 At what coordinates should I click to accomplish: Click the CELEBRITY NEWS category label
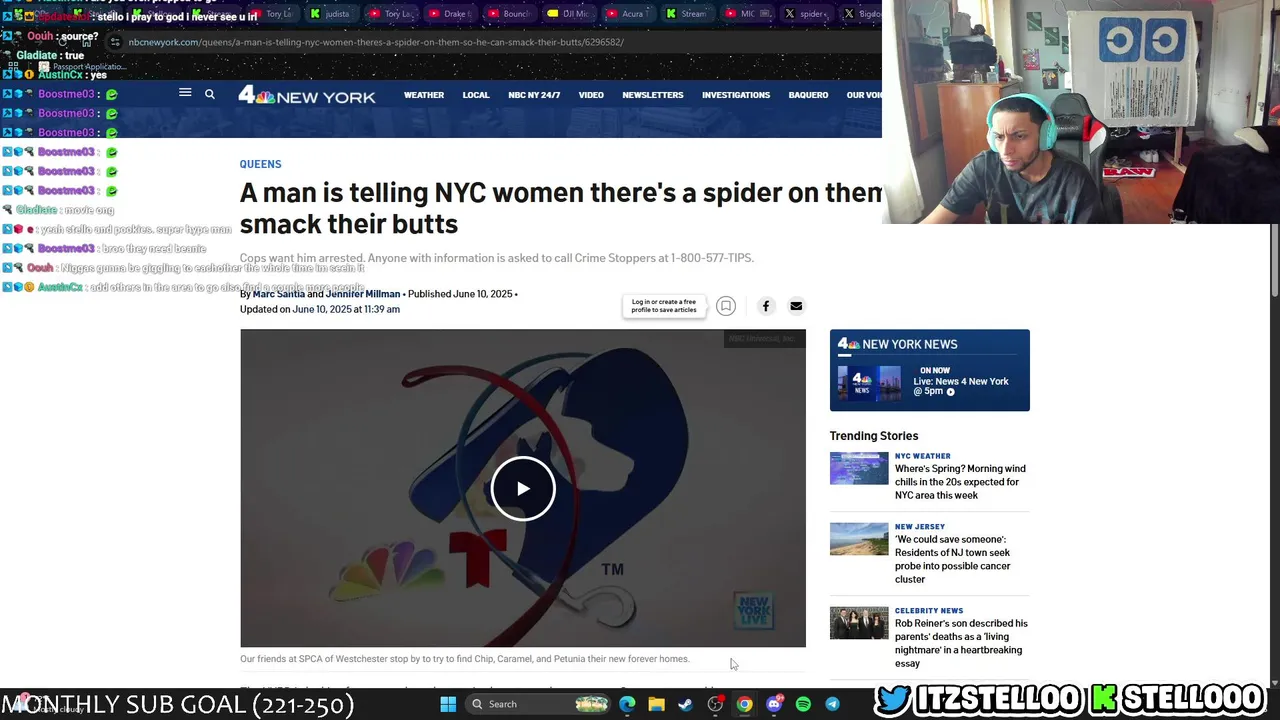point(929,610)
